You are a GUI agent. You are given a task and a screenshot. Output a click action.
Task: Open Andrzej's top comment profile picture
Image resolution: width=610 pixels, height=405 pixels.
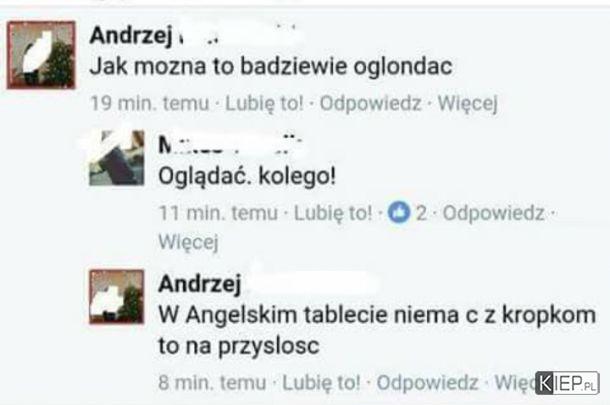coord(41,55)
